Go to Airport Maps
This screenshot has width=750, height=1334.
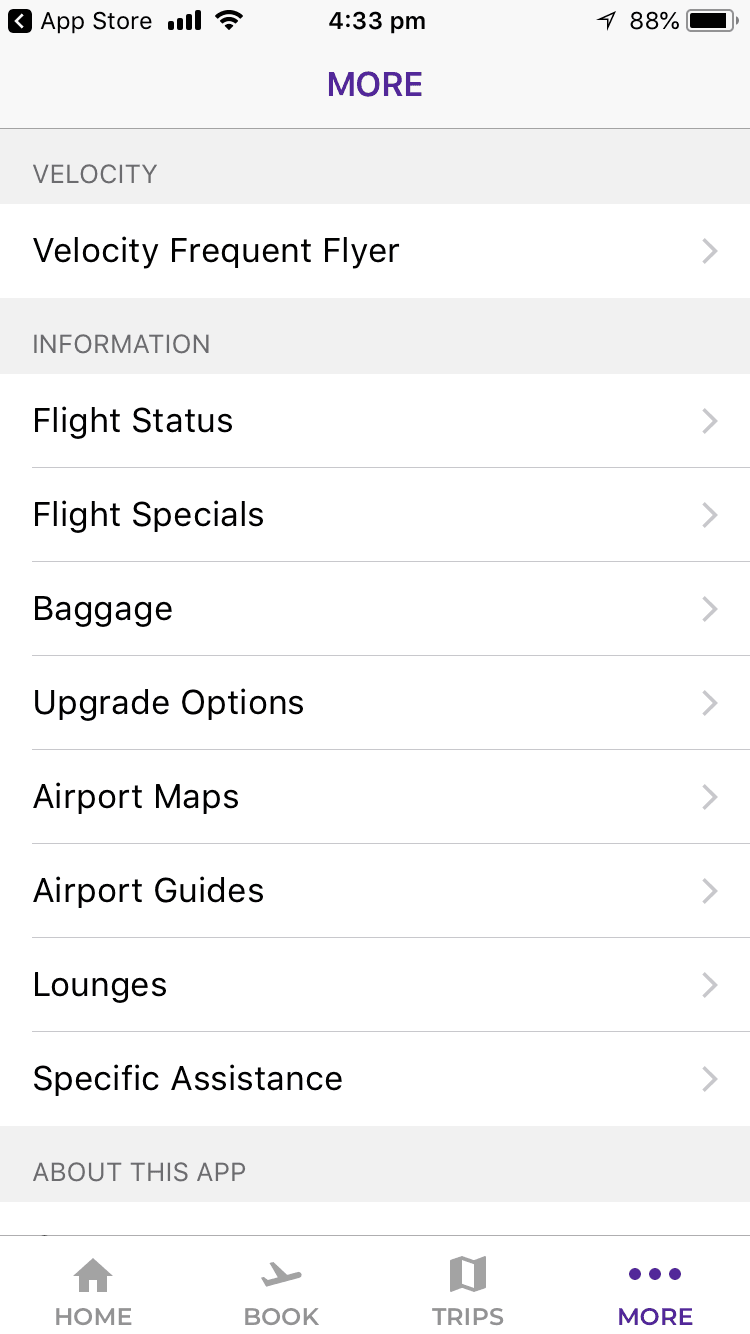point(136,797)
